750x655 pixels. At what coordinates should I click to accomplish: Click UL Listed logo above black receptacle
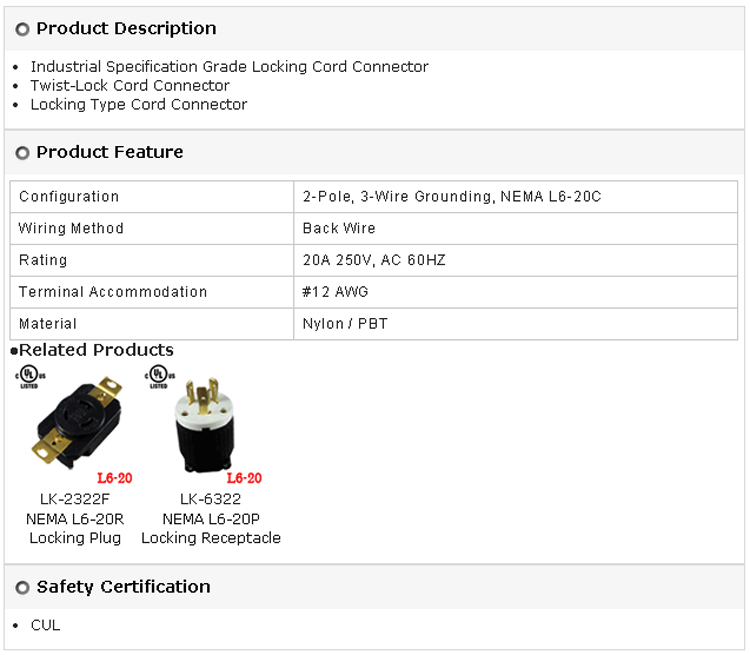pyautogui.click(x=26, y=377)
